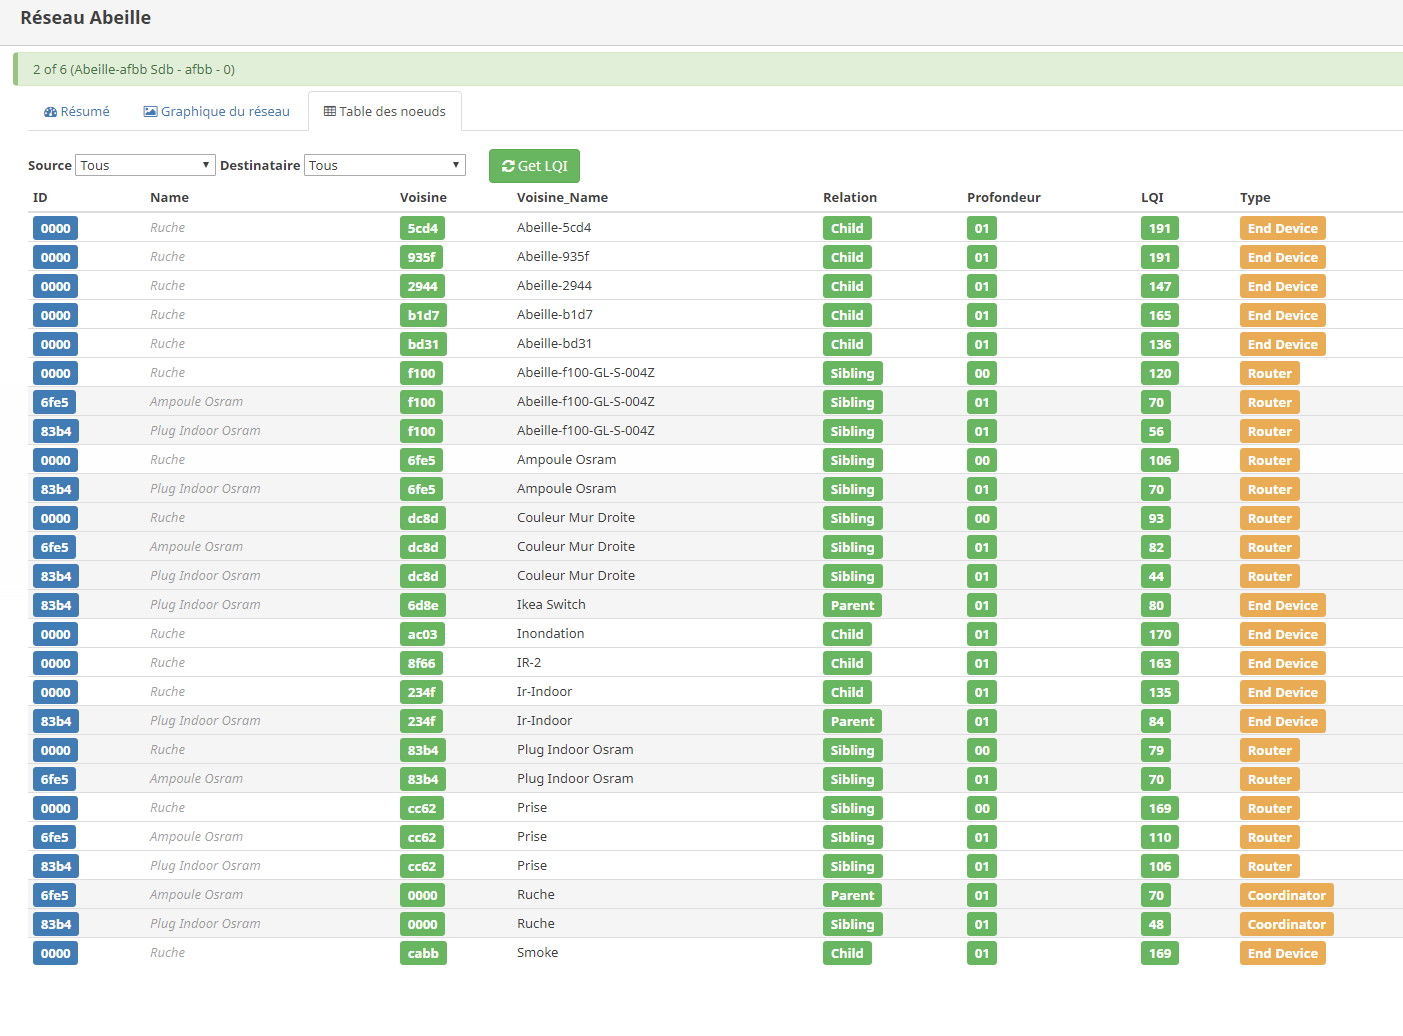
Task: Select the Table des noeuds tab
Action: click(x=385, y=111)
